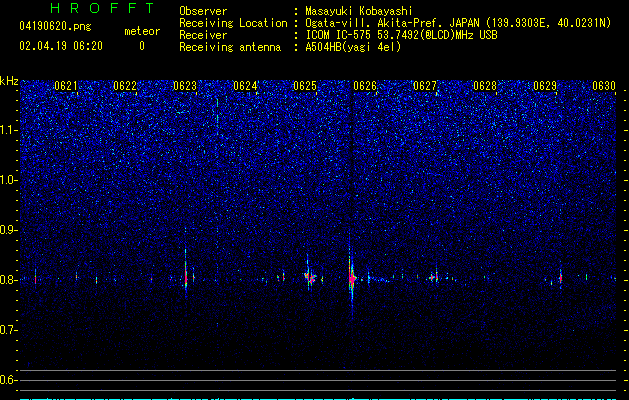
Task: Click the 1.0 kHz axis label
Action: [x=9, y=180]
